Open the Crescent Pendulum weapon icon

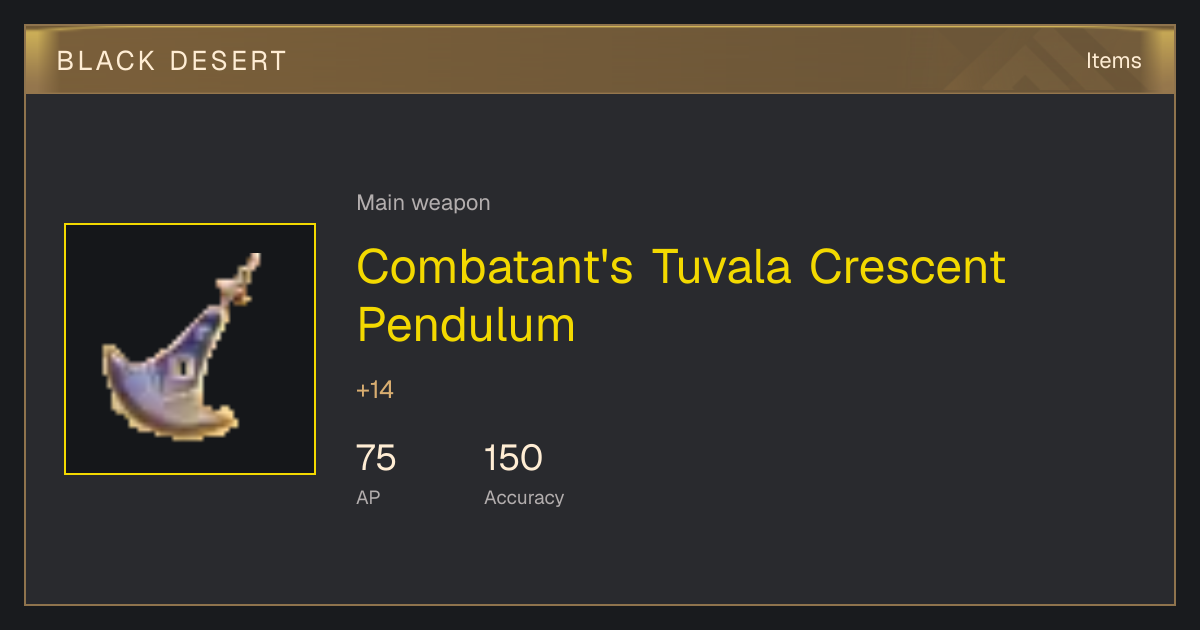click(x=190, y=349)
